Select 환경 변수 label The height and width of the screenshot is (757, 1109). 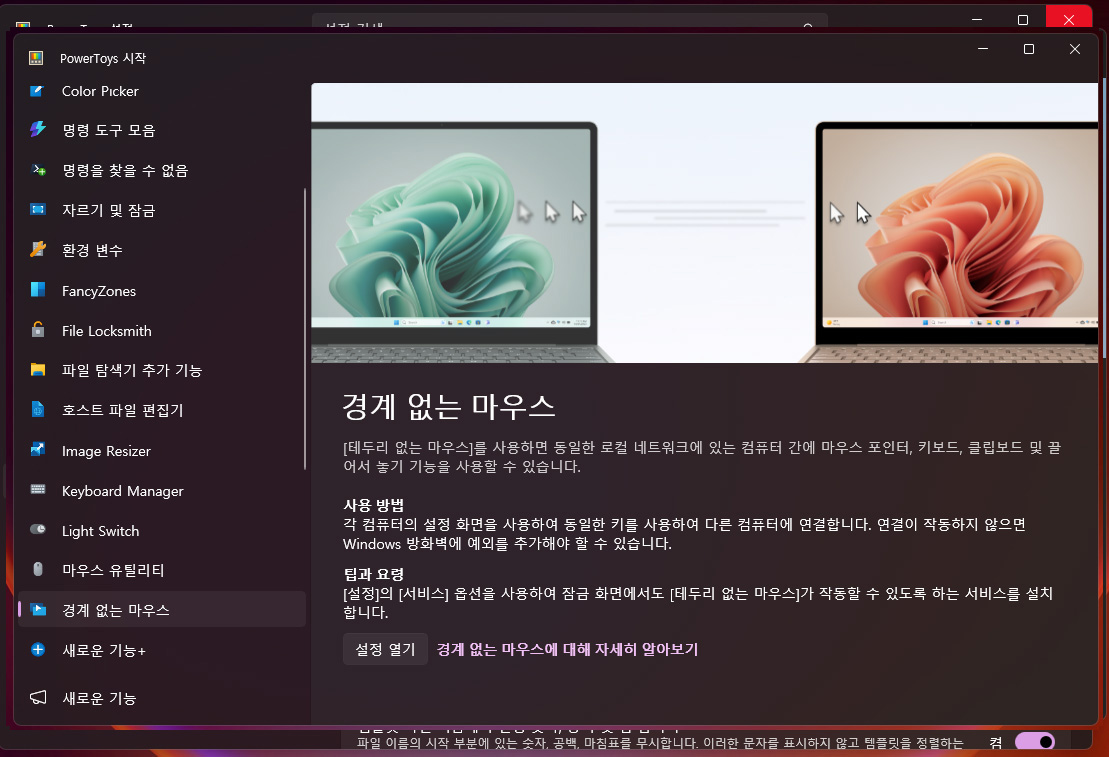[x=92, y=250]
